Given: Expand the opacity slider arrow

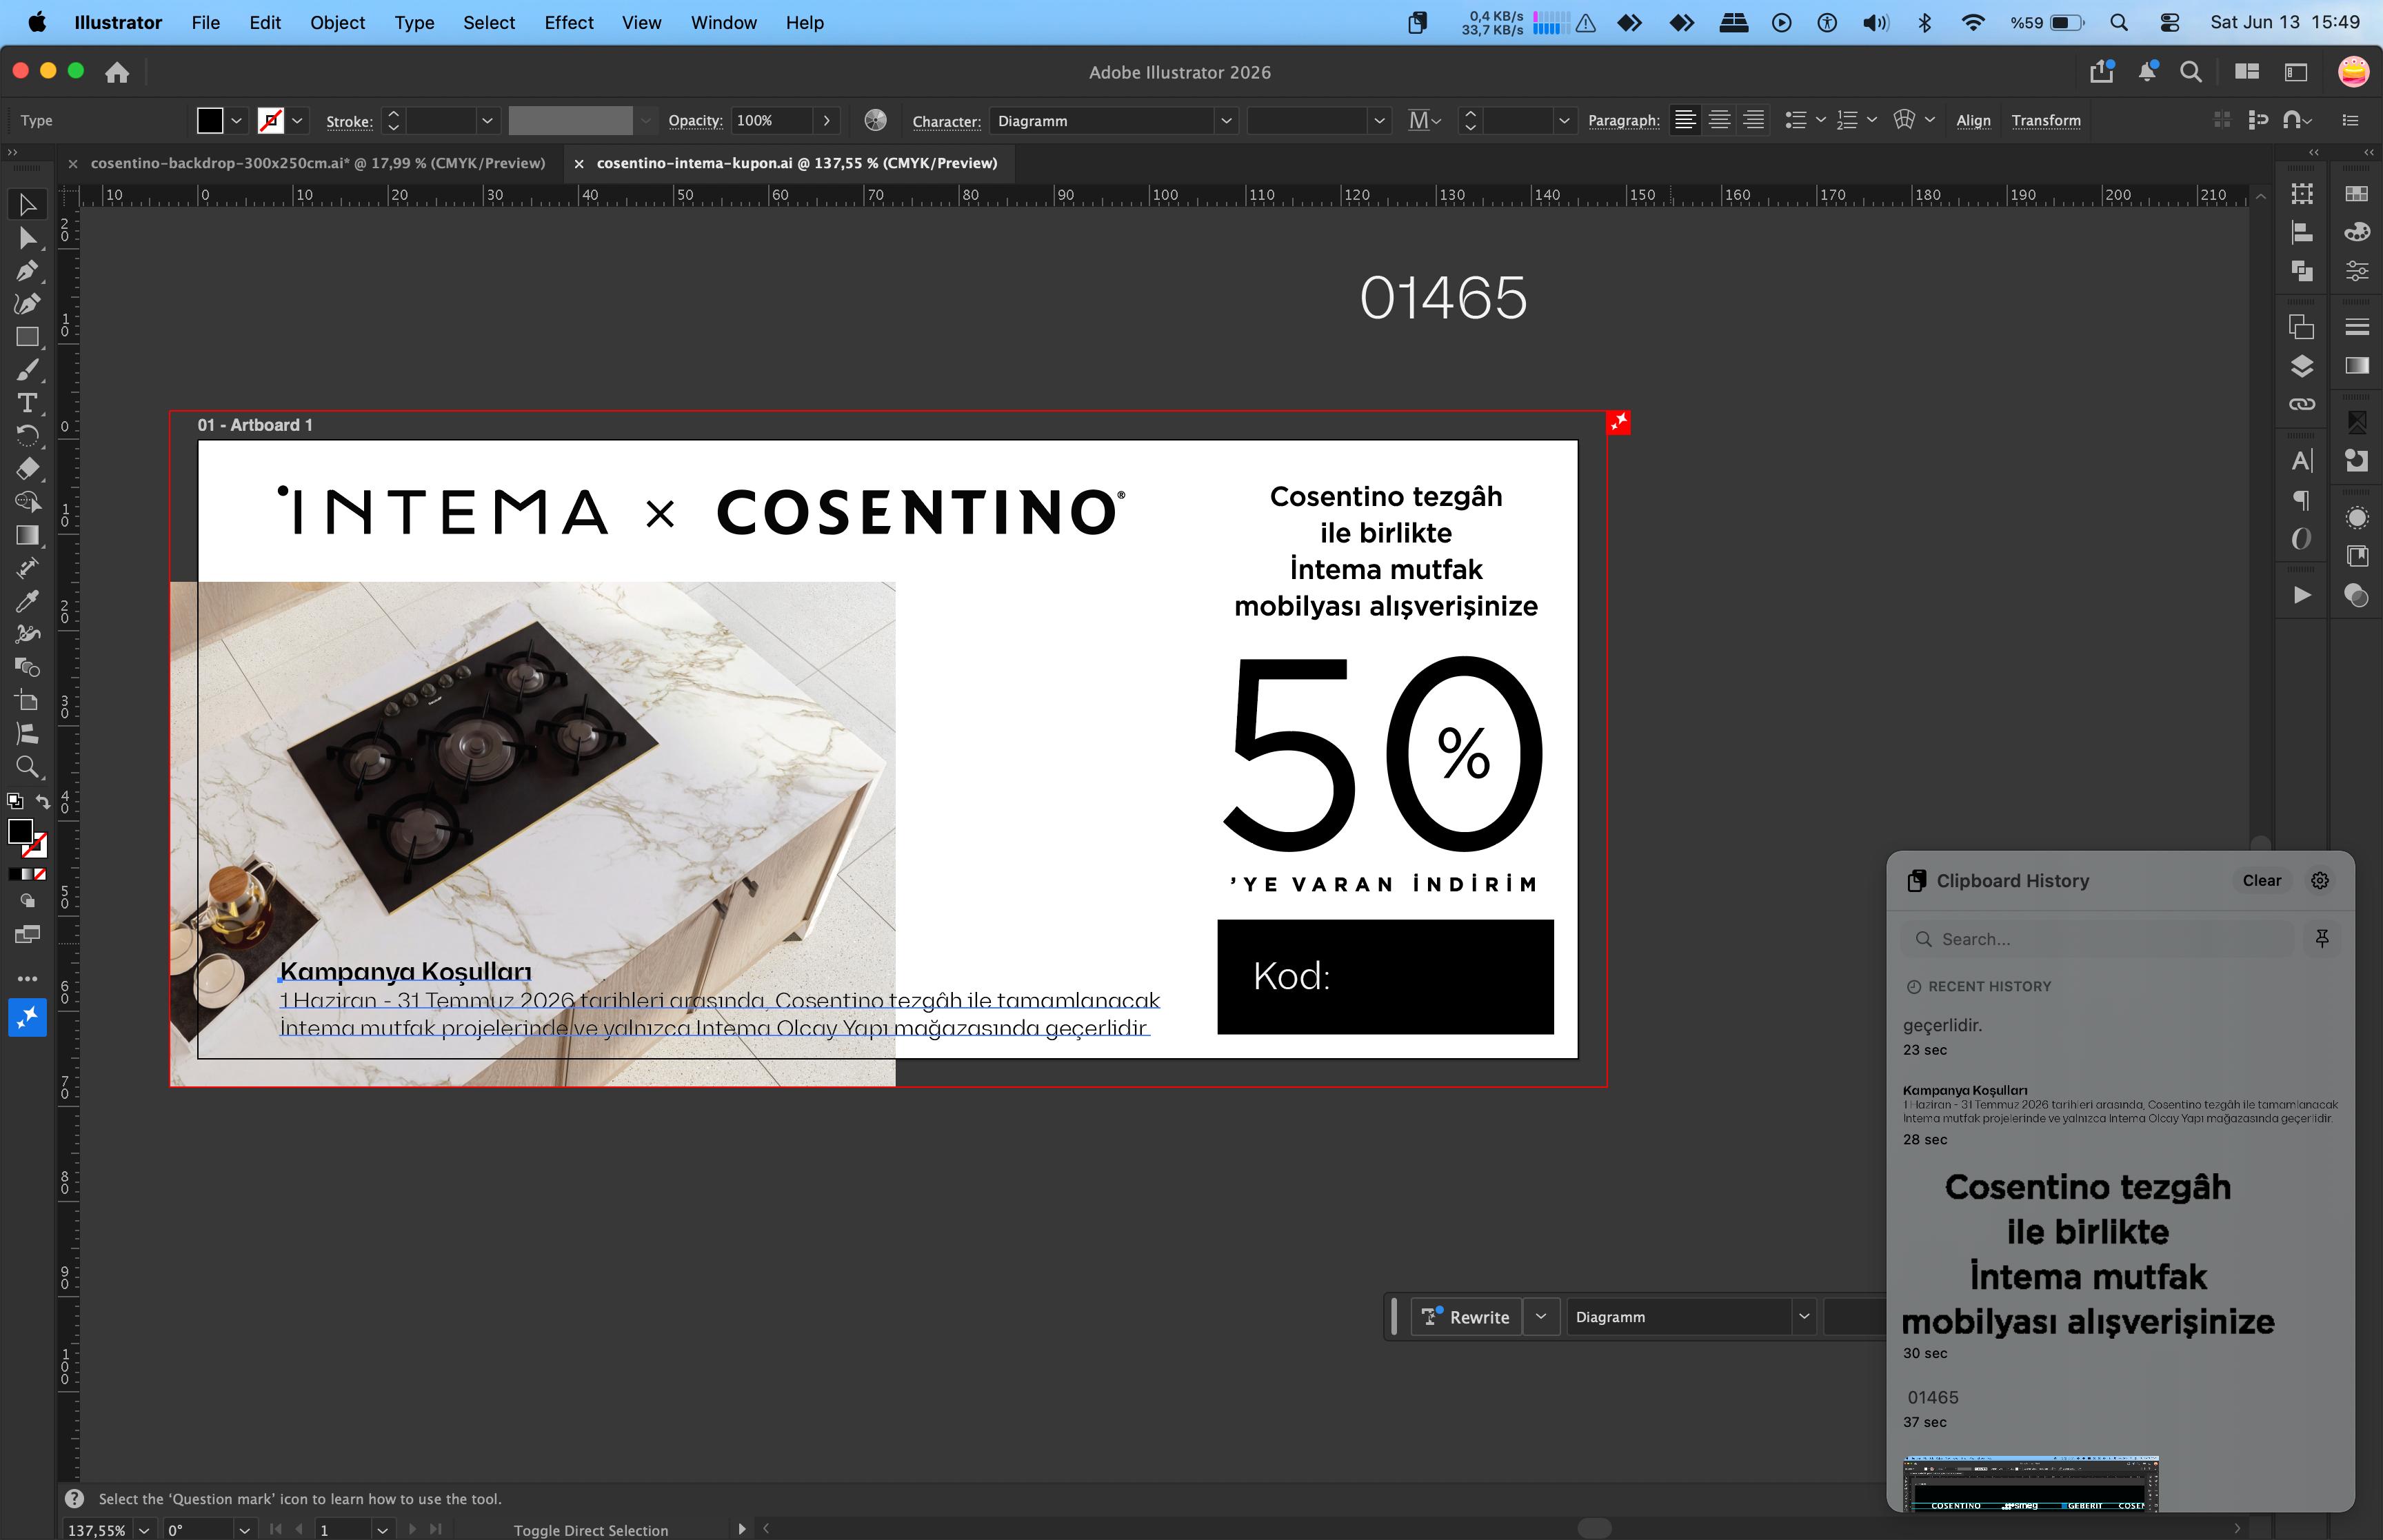Looking at the screenshot, I should point(826,120).
